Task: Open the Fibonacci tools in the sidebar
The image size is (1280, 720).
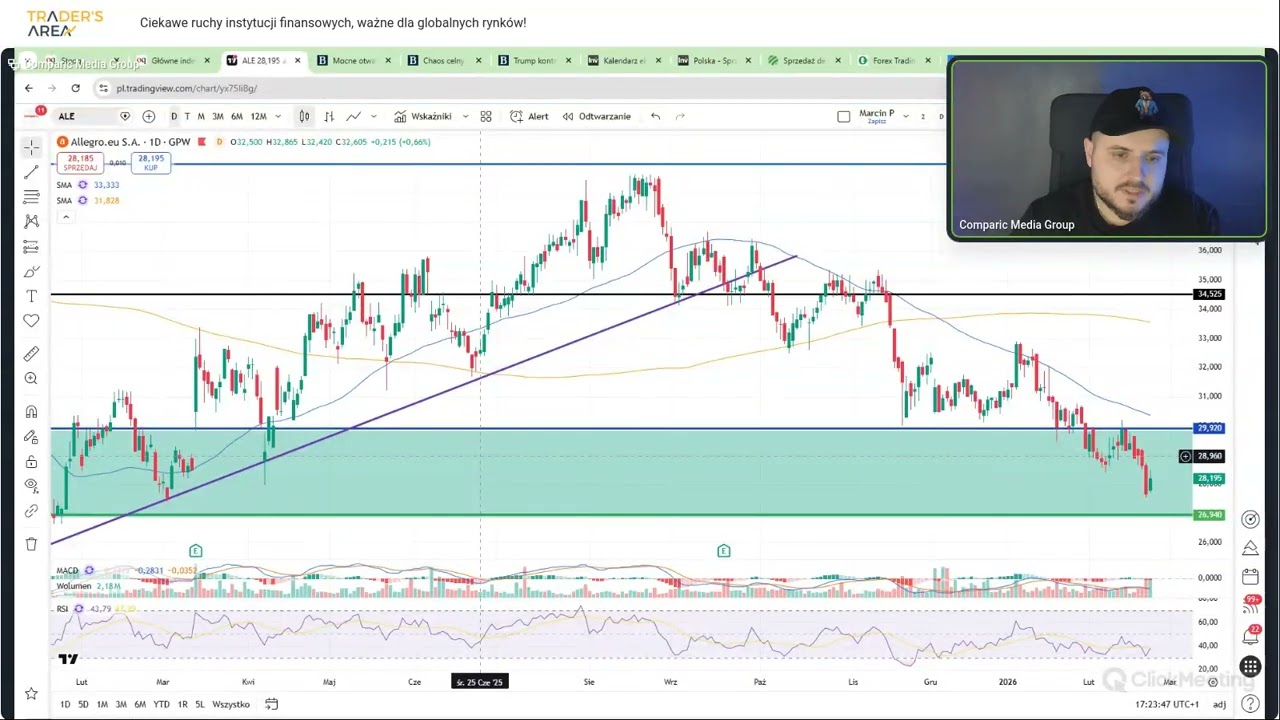Action: click(x=31, y=197)
